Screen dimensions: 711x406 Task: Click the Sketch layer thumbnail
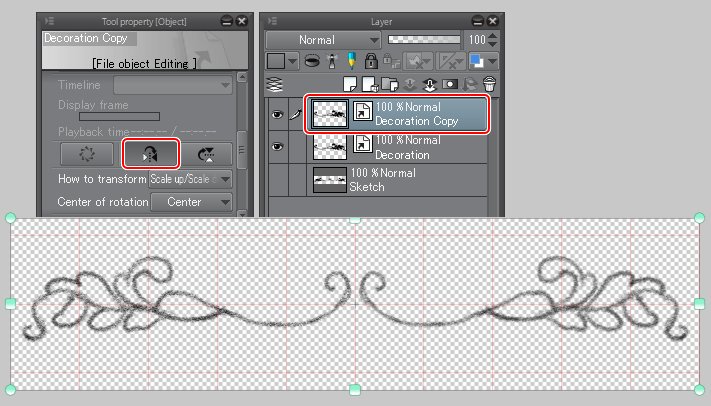(x=330, y=180)
